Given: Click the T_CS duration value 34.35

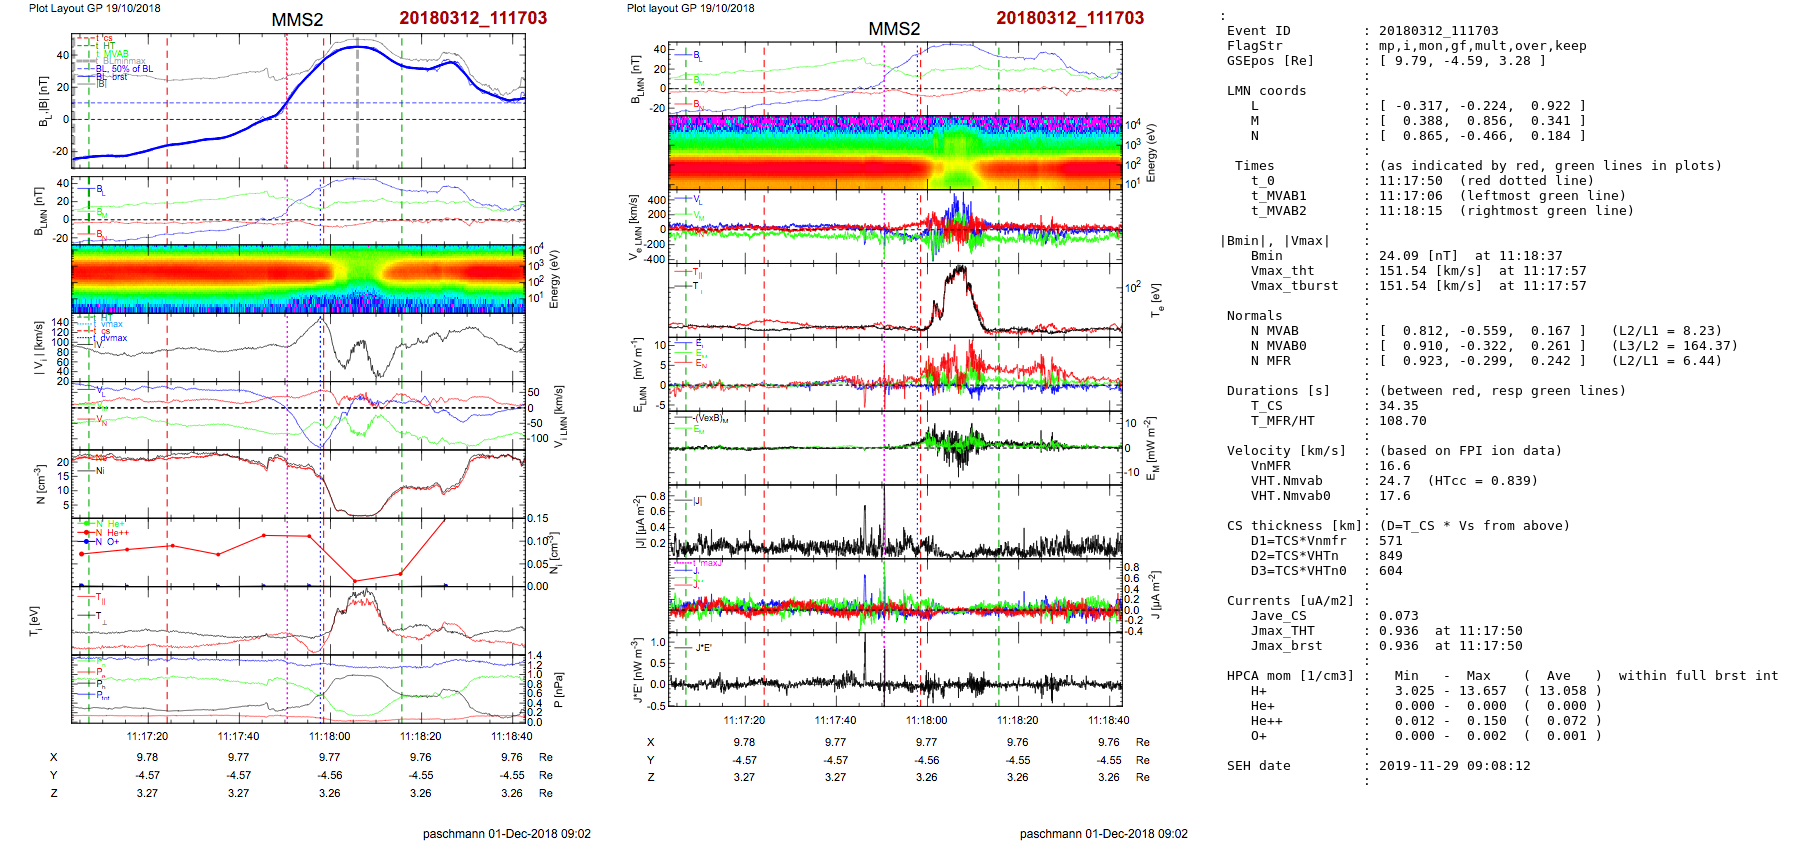Looking at the screenshot, I should coord(1398,406).
